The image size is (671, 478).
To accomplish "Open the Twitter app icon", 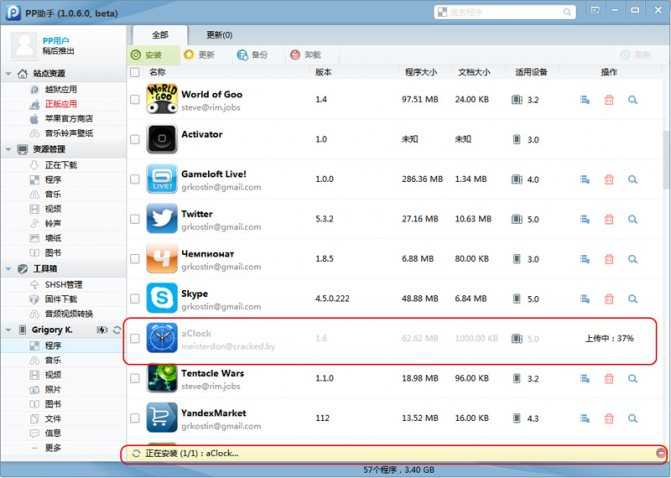I will point(162,218).
